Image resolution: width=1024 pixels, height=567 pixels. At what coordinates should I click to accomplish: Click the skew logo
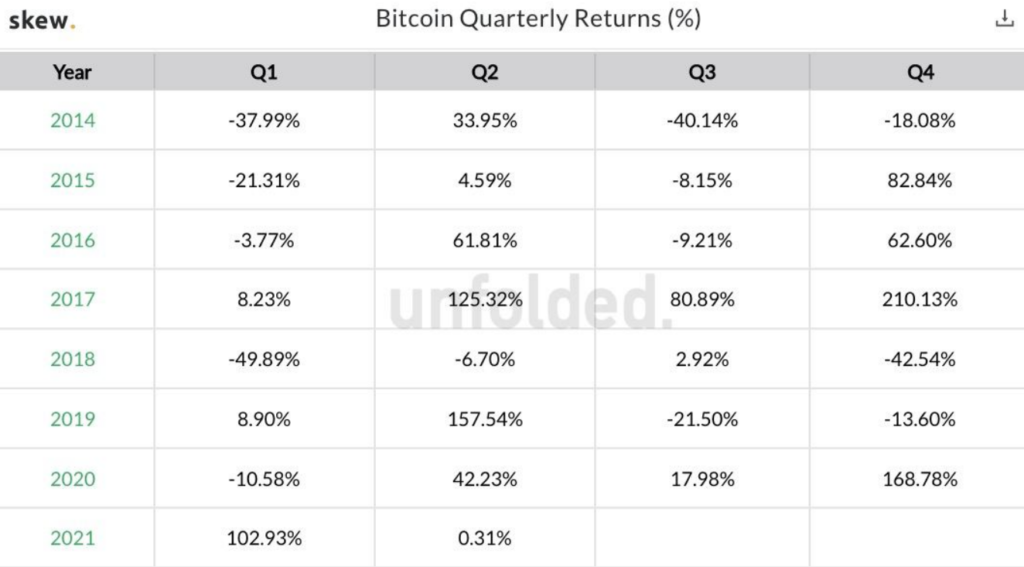click(x=42, y=19)
